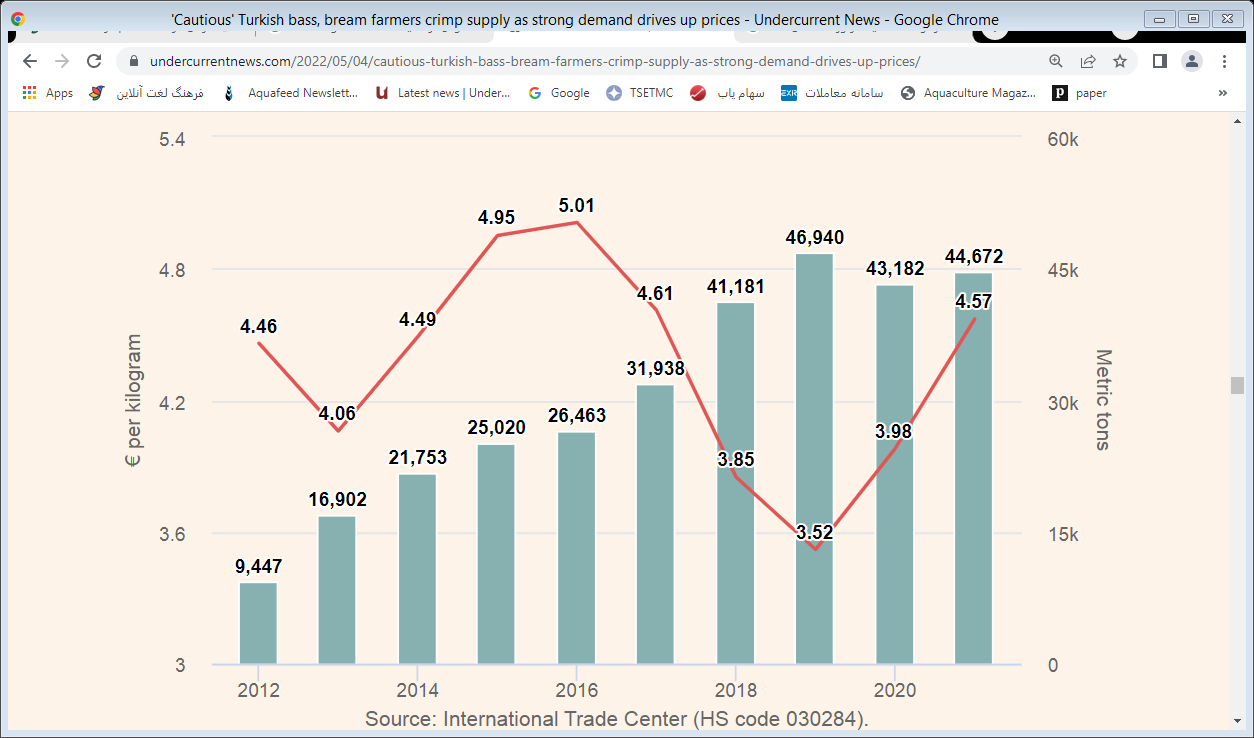Click the 2016 bar labeled 26,463
Viewport: 1254px width, 738px height.
(576, 548)
